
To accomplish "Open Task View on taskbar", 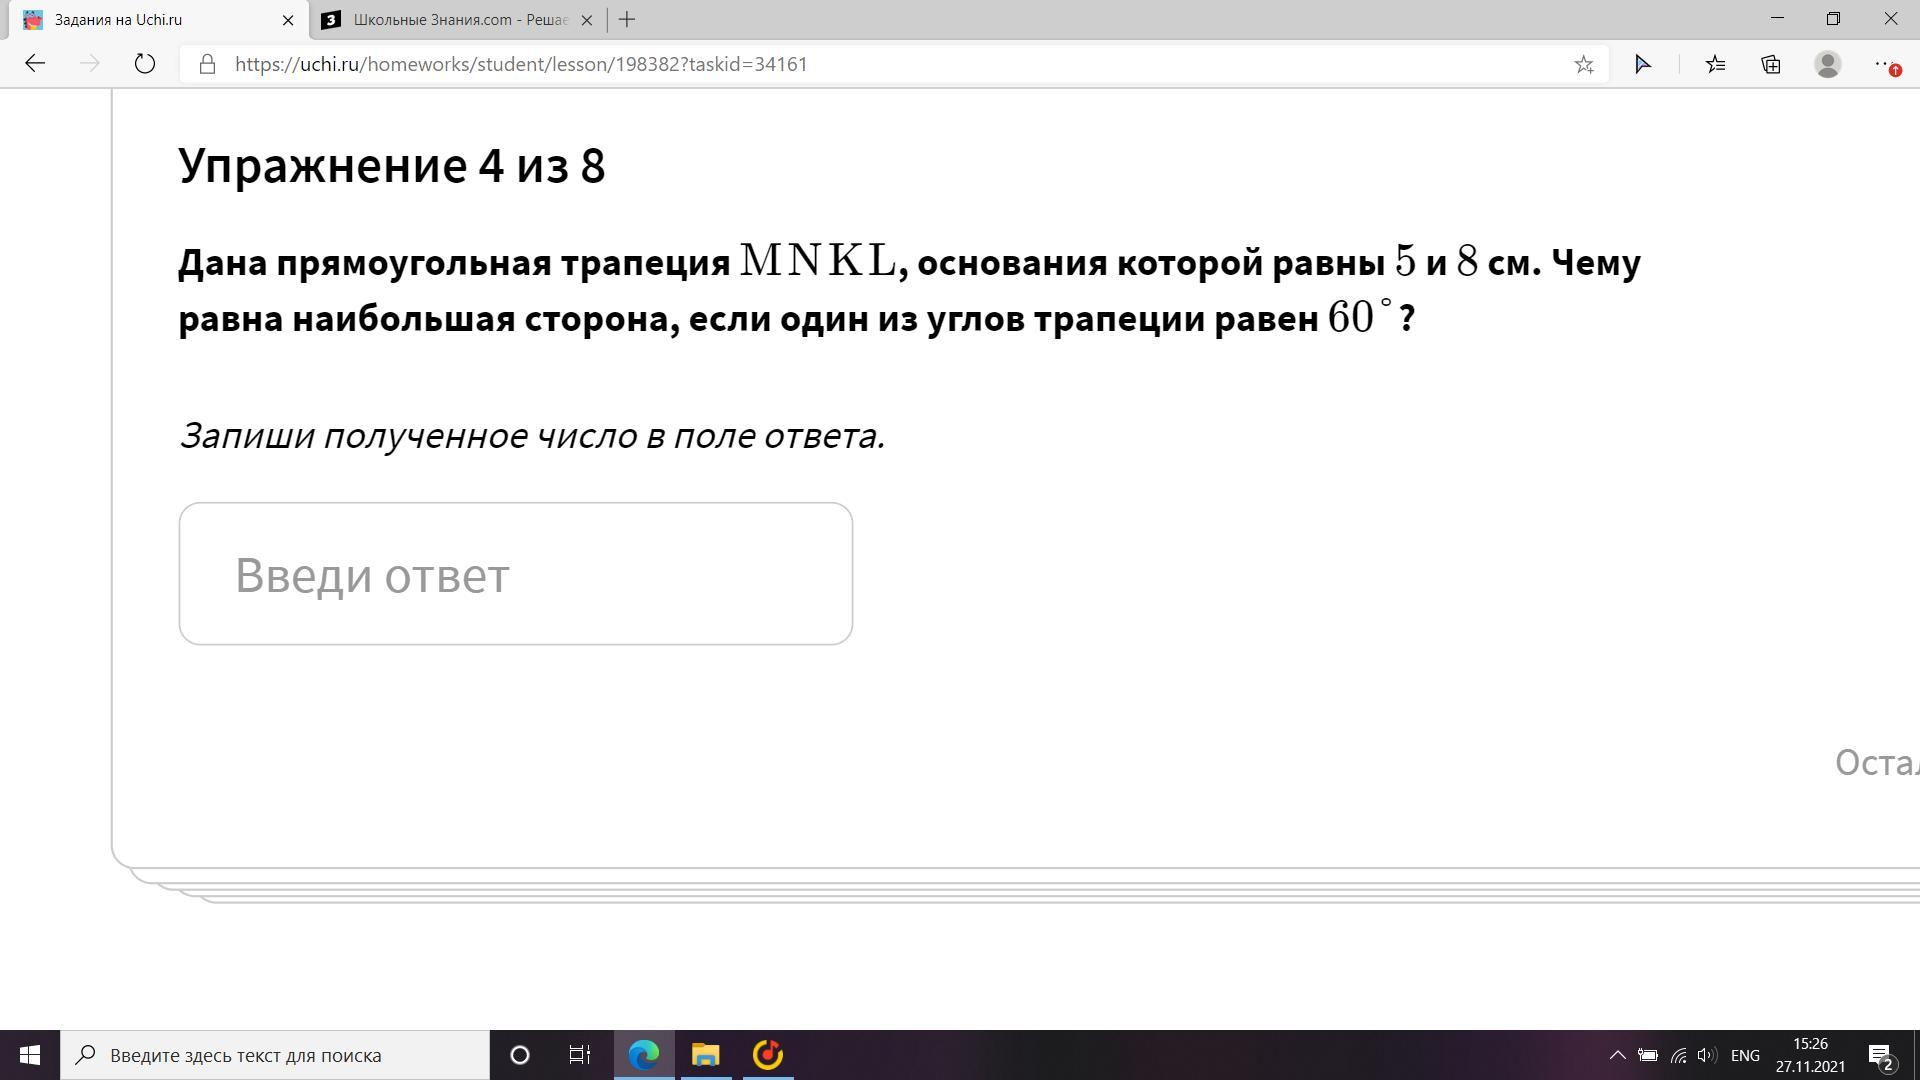I will tap(579, 1055).
